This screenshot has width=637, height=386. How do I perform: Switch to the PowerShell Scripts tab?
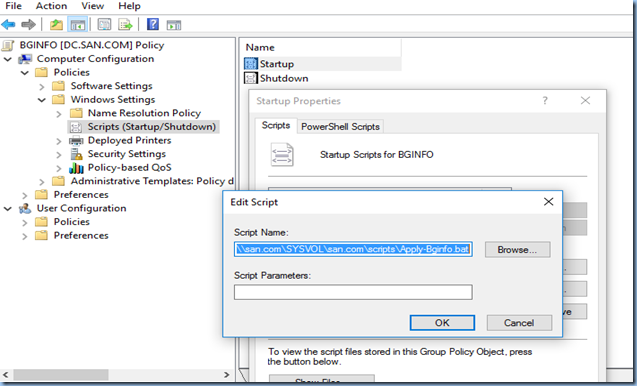[340, 127]
